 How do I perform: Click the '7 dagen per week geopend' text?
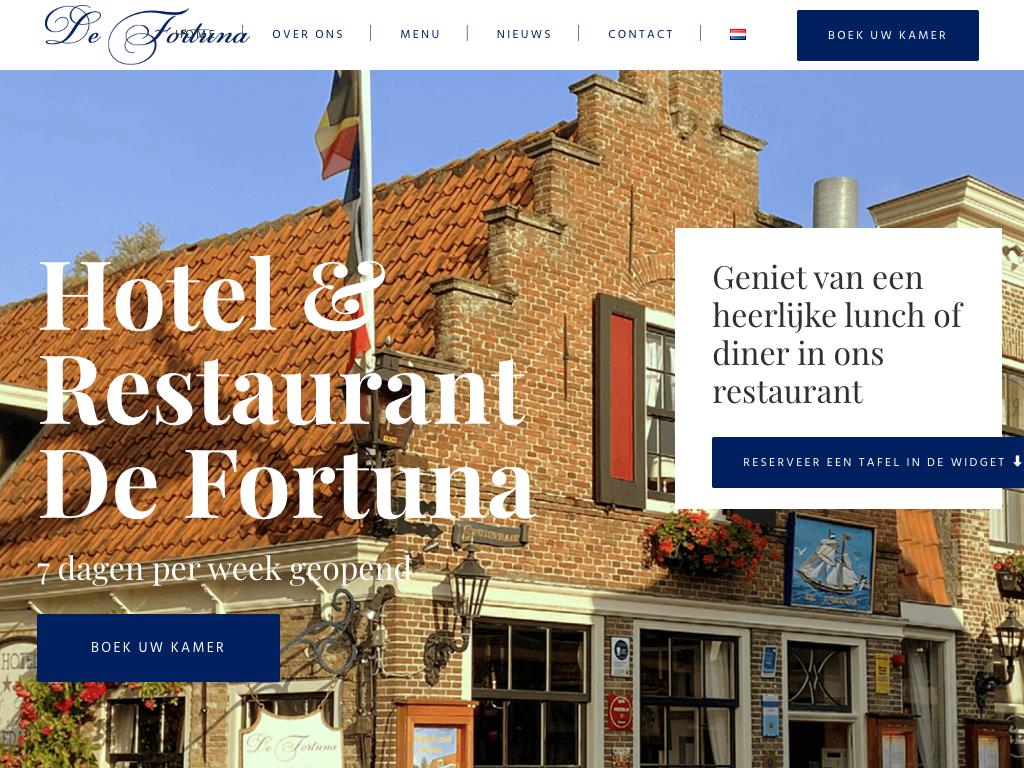(224, 569)
